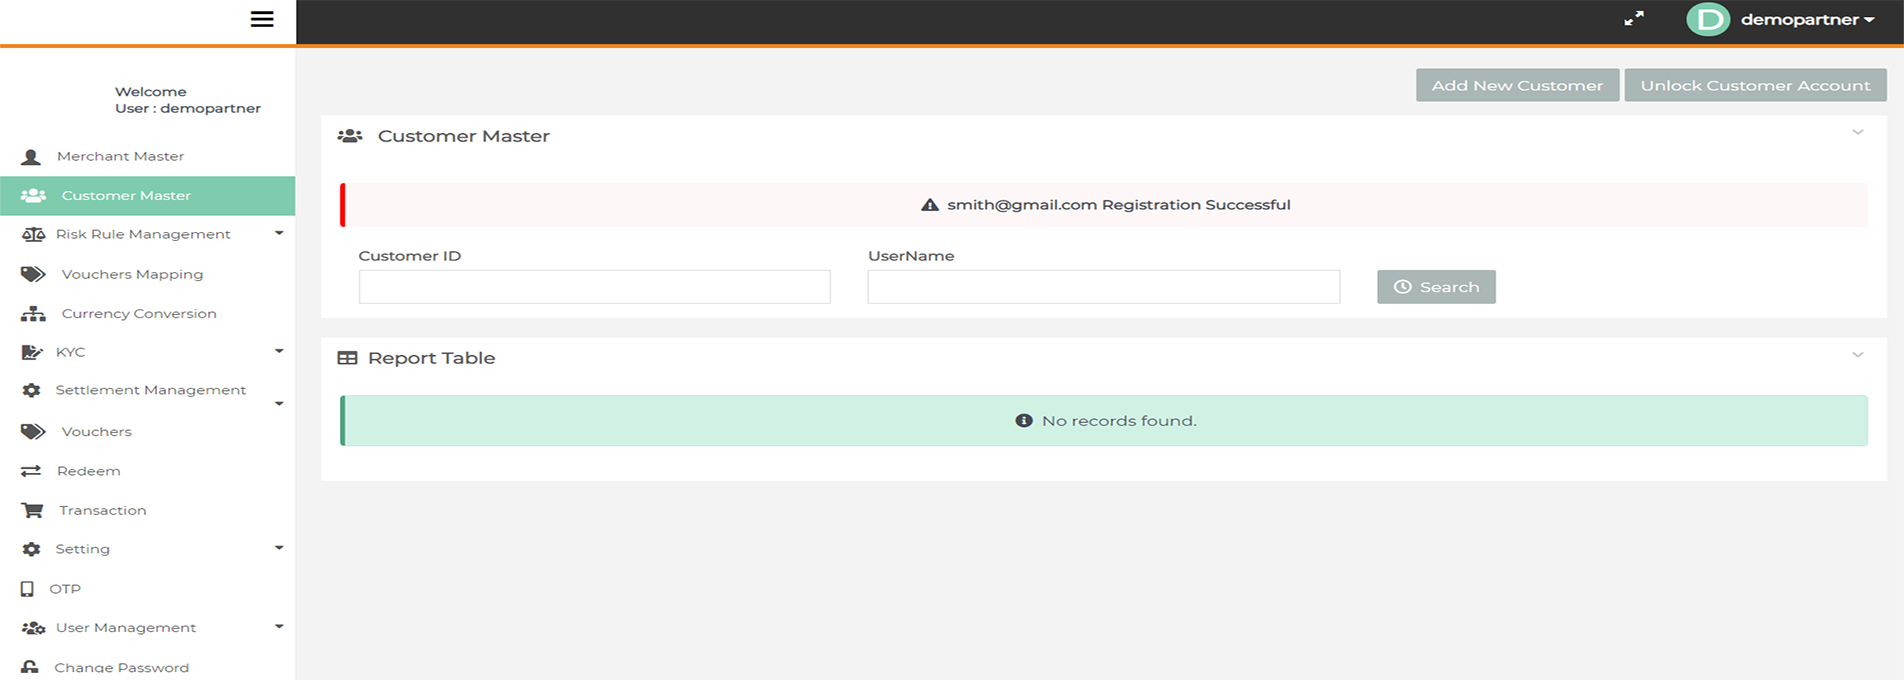Screen dimensions: 1904x680
Task: Collapse the Report Table panel chevron
Action: (1857, 355)
